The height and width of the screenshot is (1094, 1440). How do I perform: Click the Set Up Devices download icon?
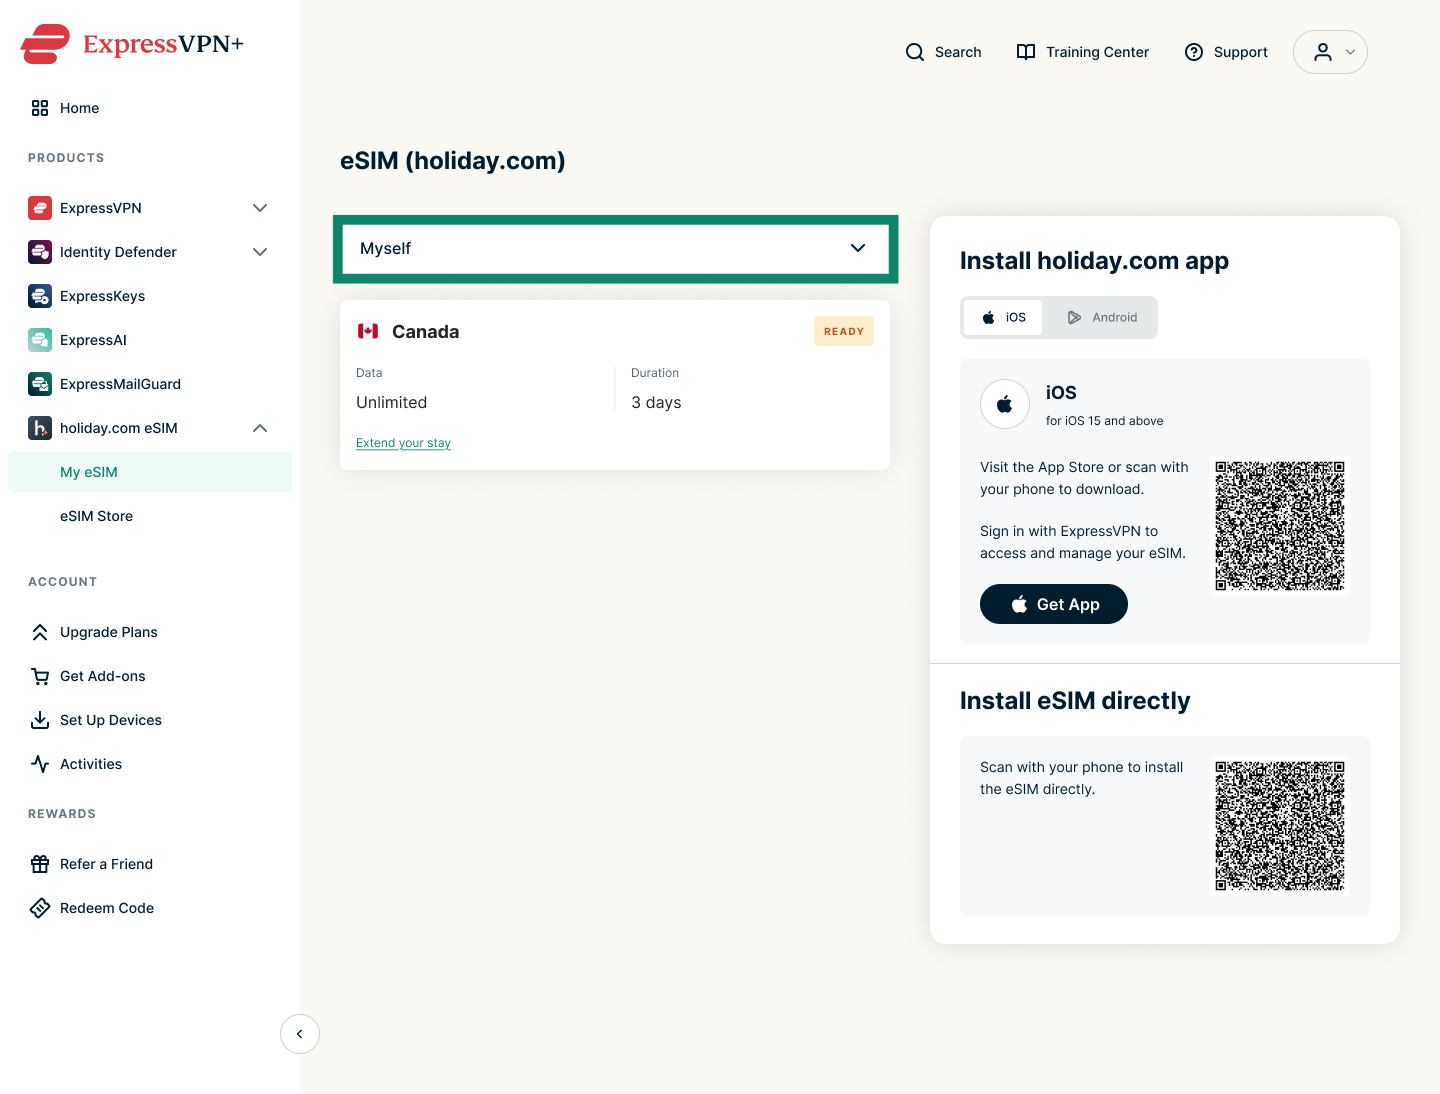[x=40, y=720]
